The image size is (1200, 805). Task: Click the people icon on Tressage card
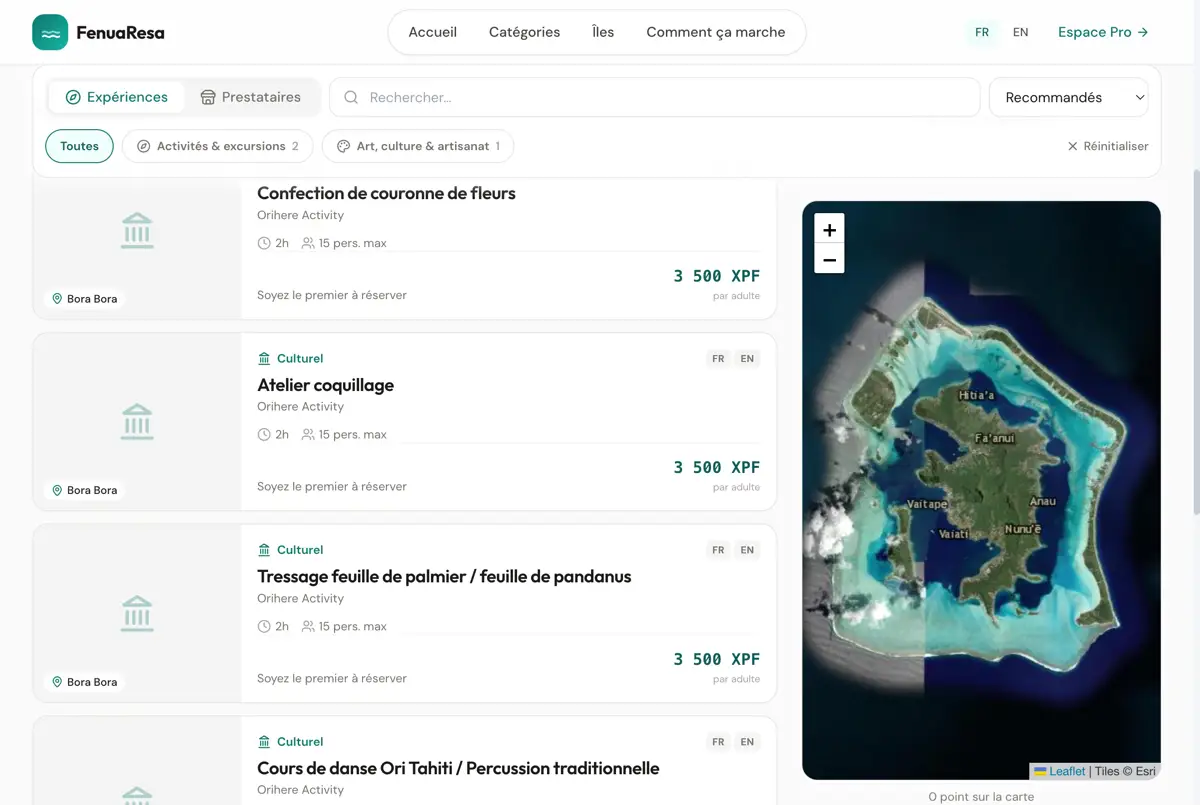308,627
